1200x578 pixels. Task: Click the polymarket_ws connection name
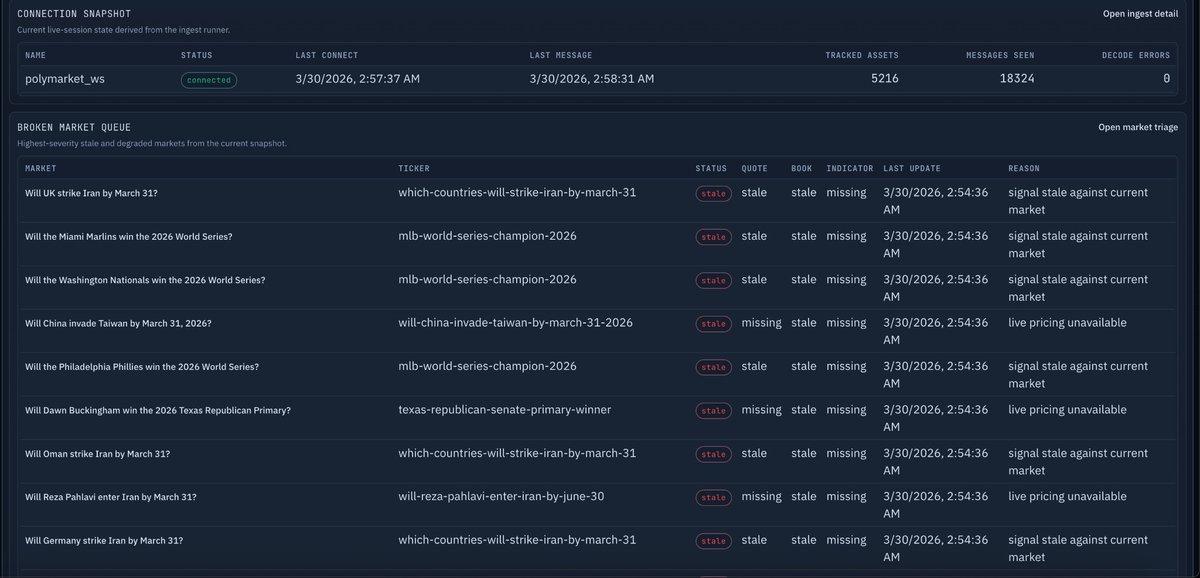click(x=64, y=79)
